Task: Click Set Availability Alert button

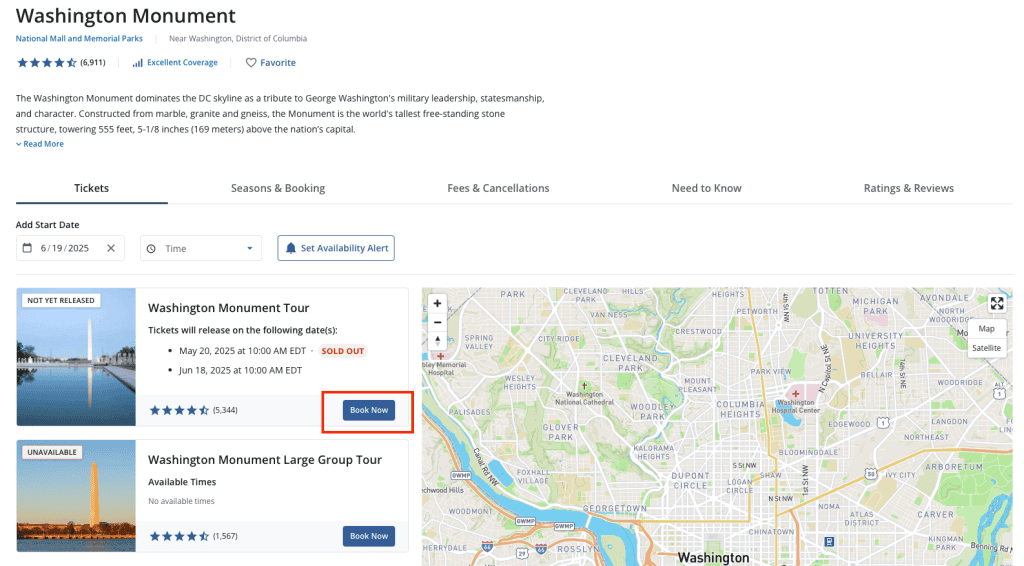Action: pos(336,248)
